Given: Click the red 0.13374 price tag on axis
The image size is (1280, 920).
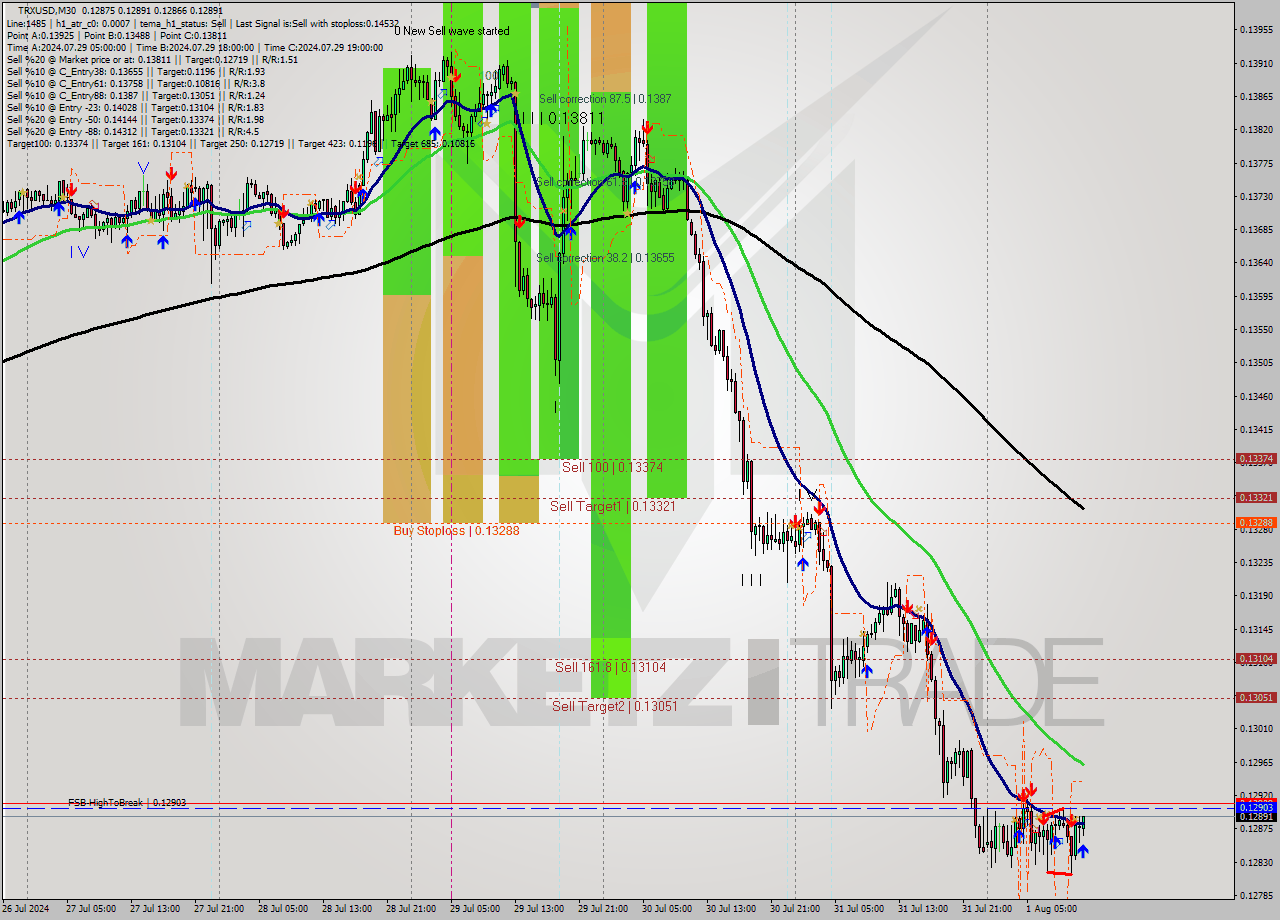Looking at the screenshot, I should pos(1256,459).
